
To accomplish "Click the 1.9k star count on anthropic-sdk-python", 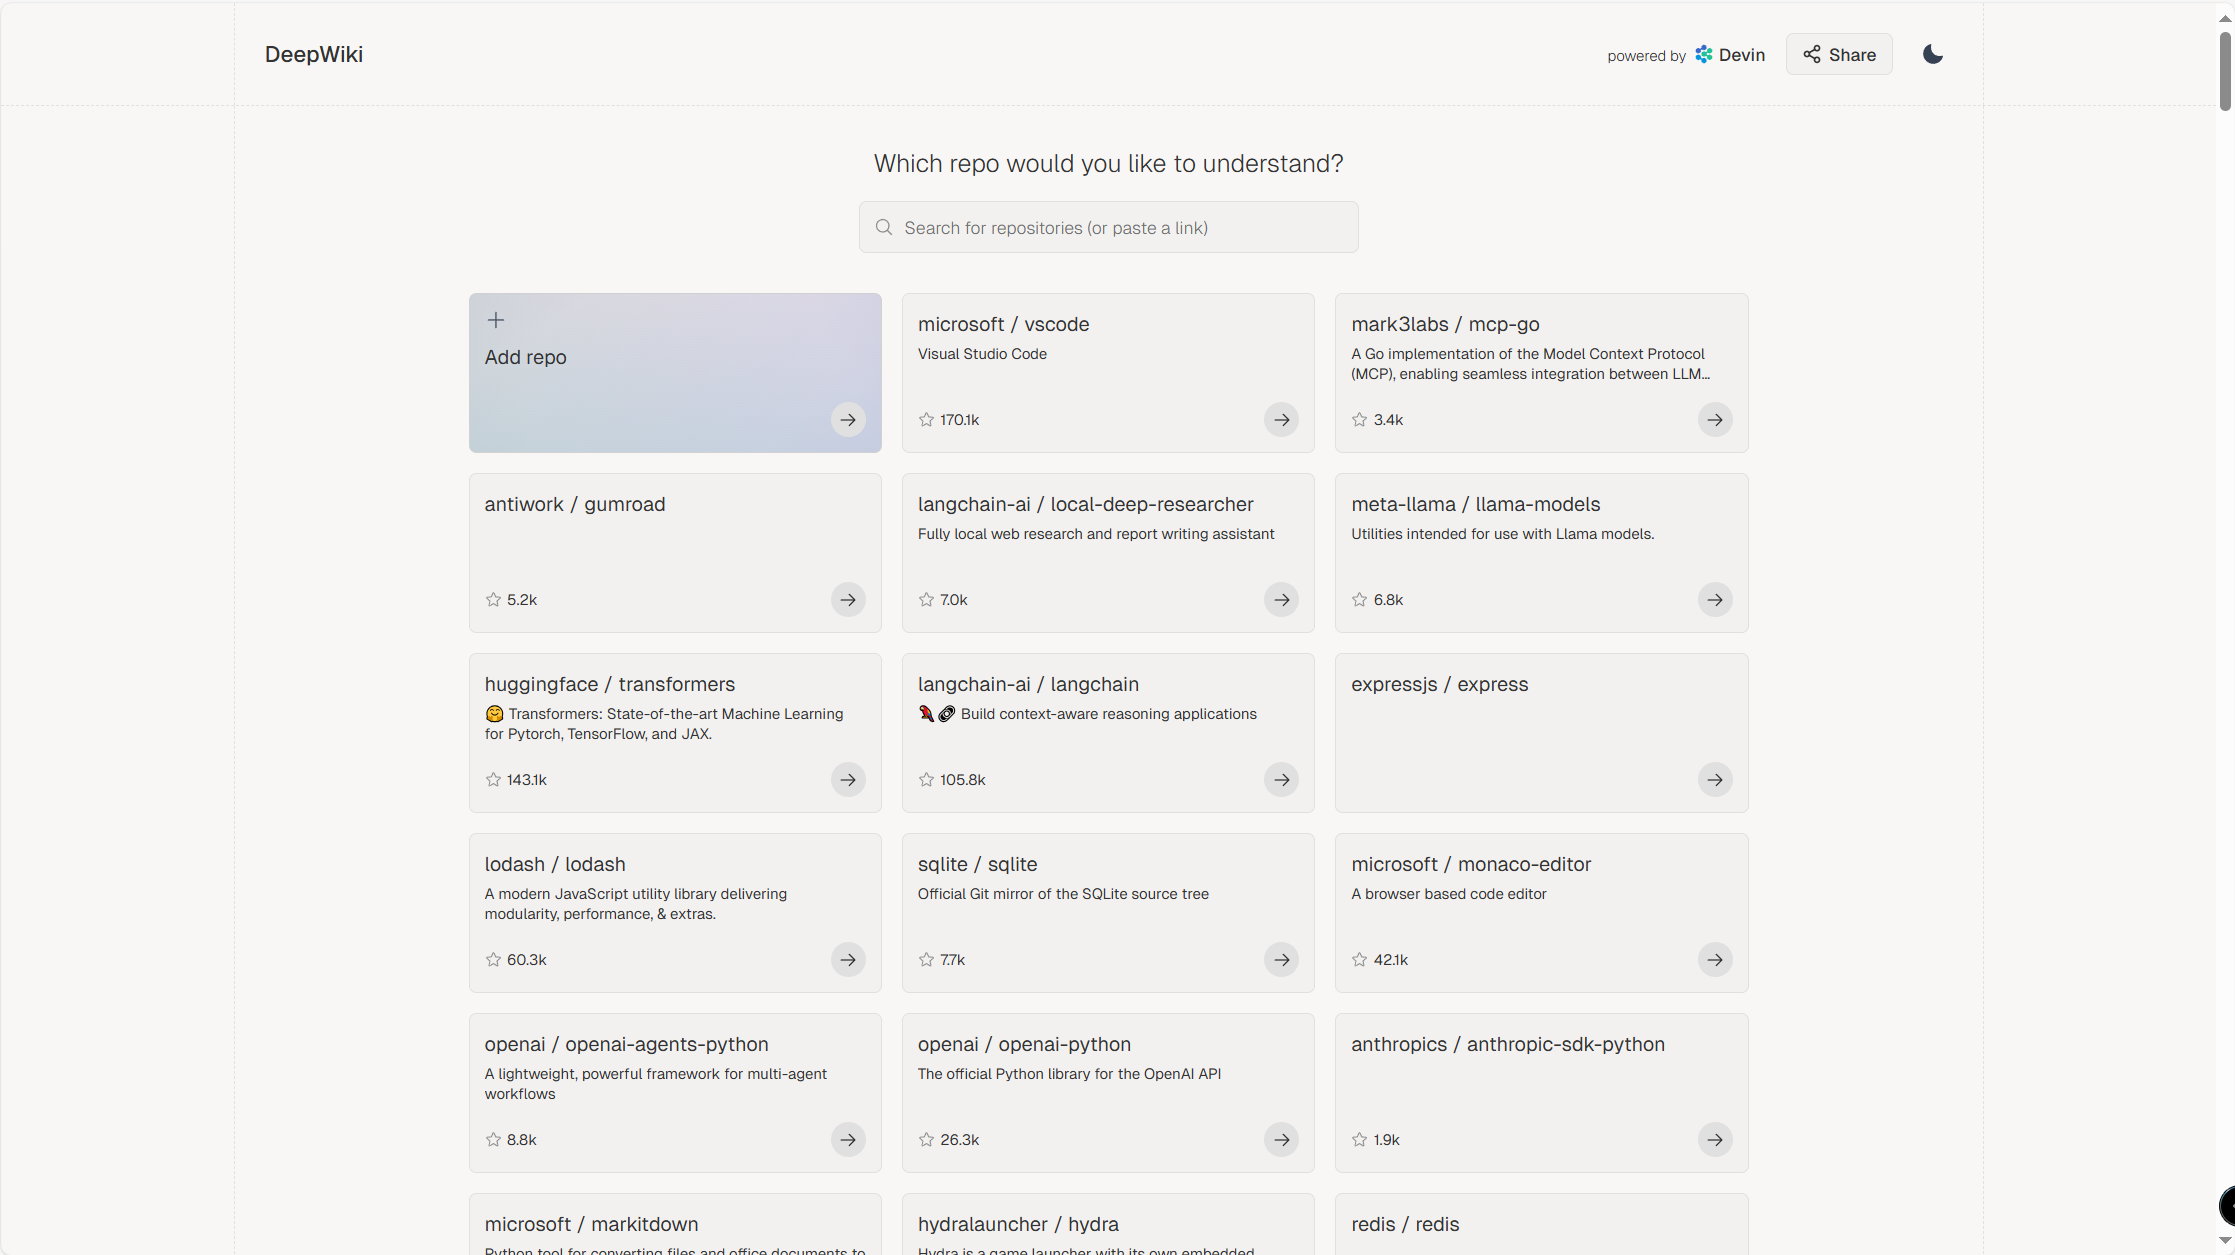I will (x=1386, y=1139).
